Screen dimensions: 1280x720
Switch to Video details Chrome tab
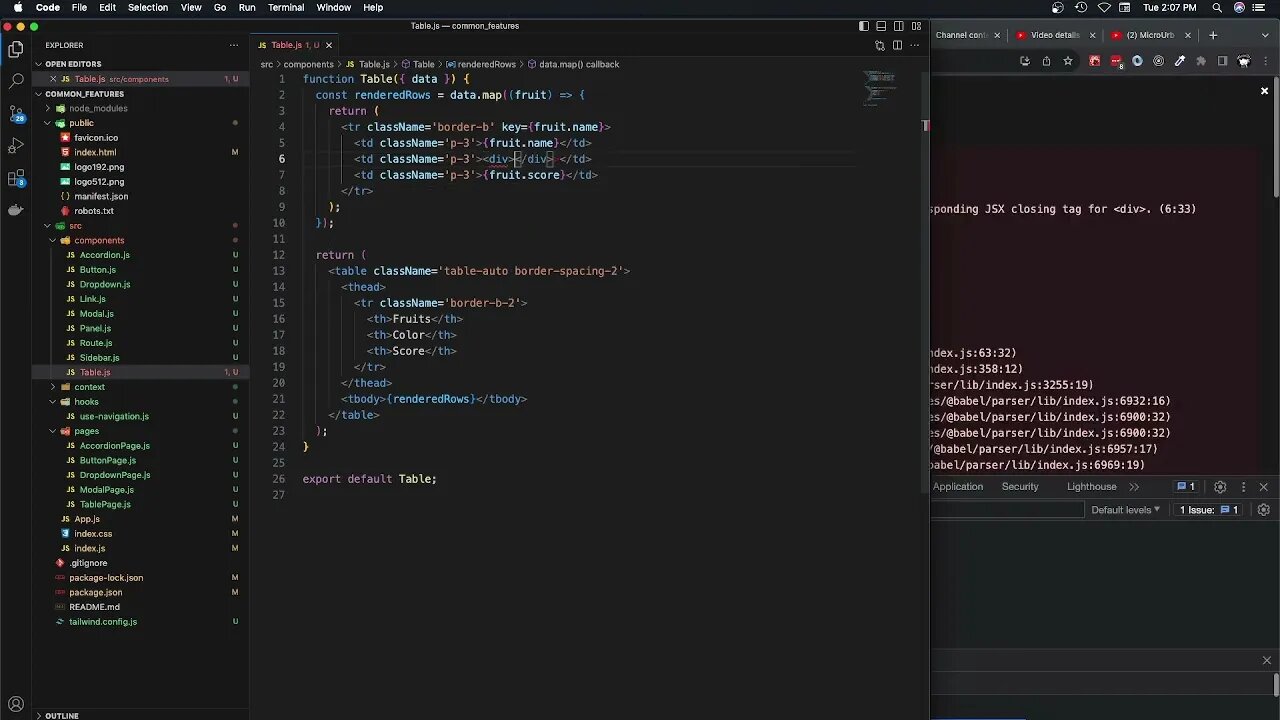pyautogui.click(x=1055, y=35)
